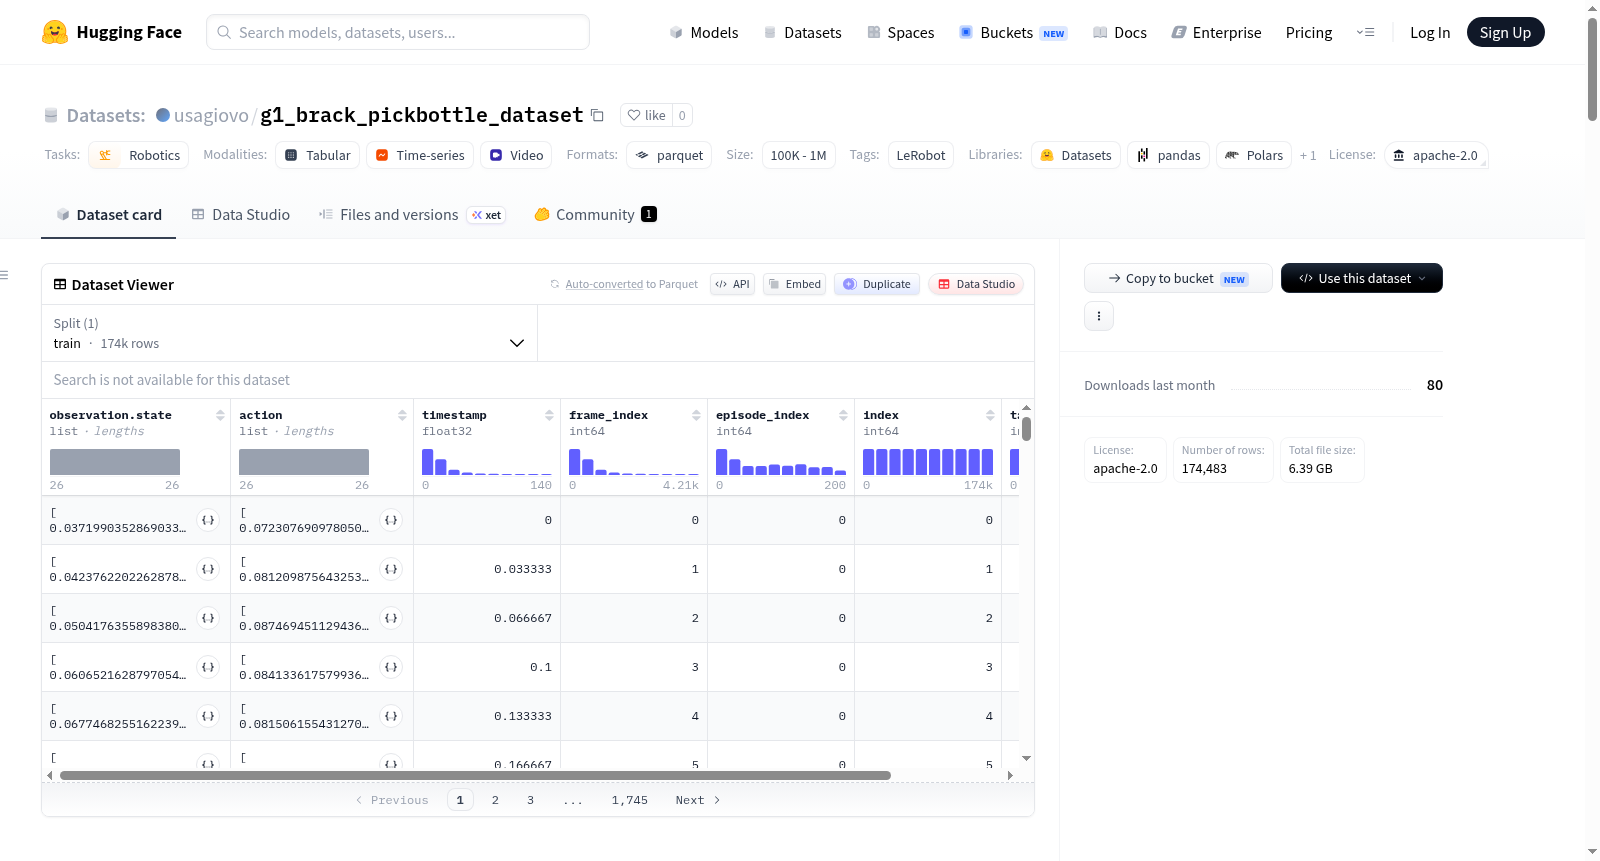This screenshot has width=1600, height=861.
Task: Sort by observation.state column
Action: click(220, 415)
